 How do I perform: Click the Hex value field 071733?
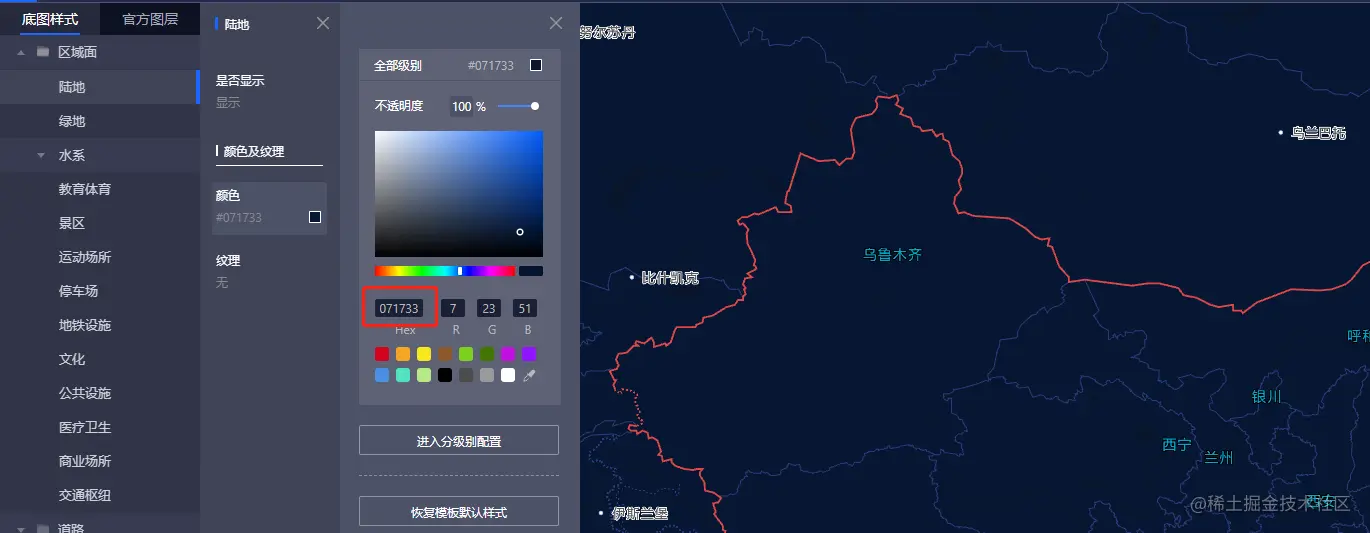coord(399,308)
